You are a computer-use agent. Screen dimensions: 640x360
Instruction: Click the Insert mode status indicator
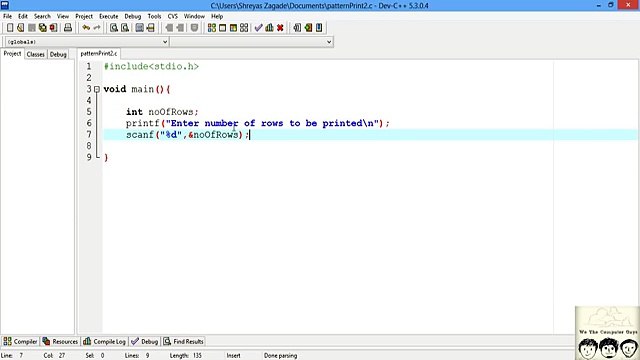(x=233, y=356)
